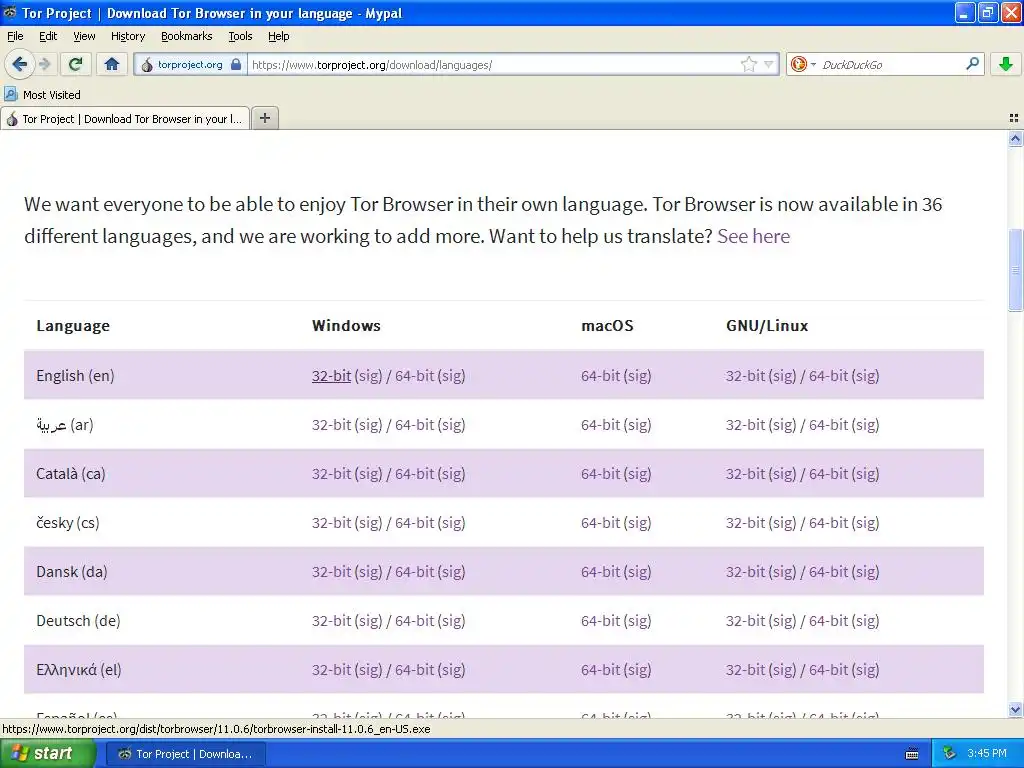Click the Language column header
This screenshot has height=768, width=1024.
[x=73, y=325]
